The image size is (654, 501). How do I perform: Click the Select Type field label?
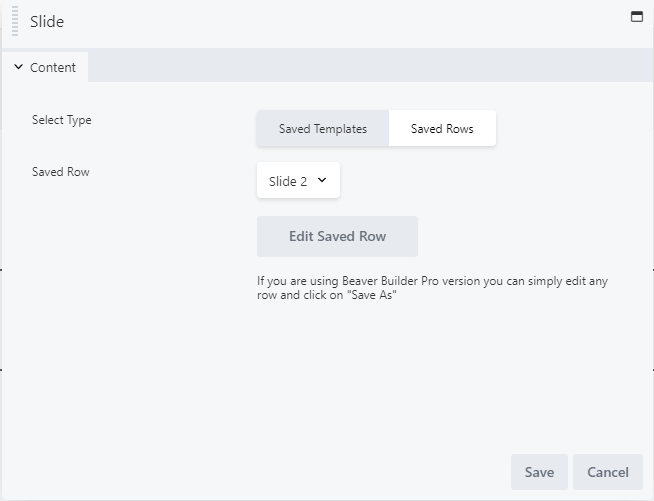coord(62,120)
